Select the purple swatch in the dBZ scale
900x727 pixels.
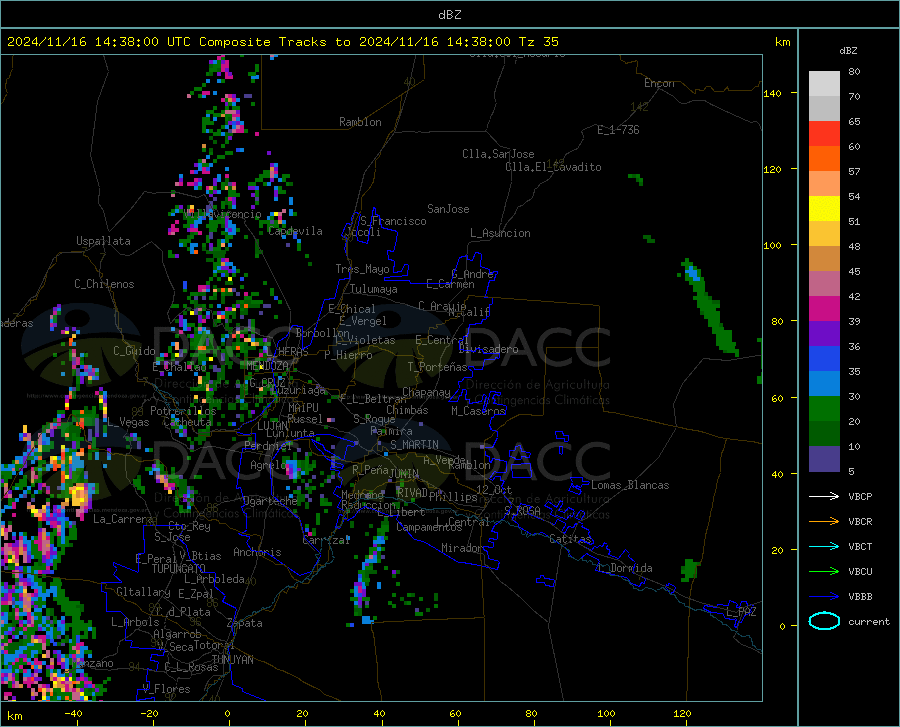tap(824, 334)
